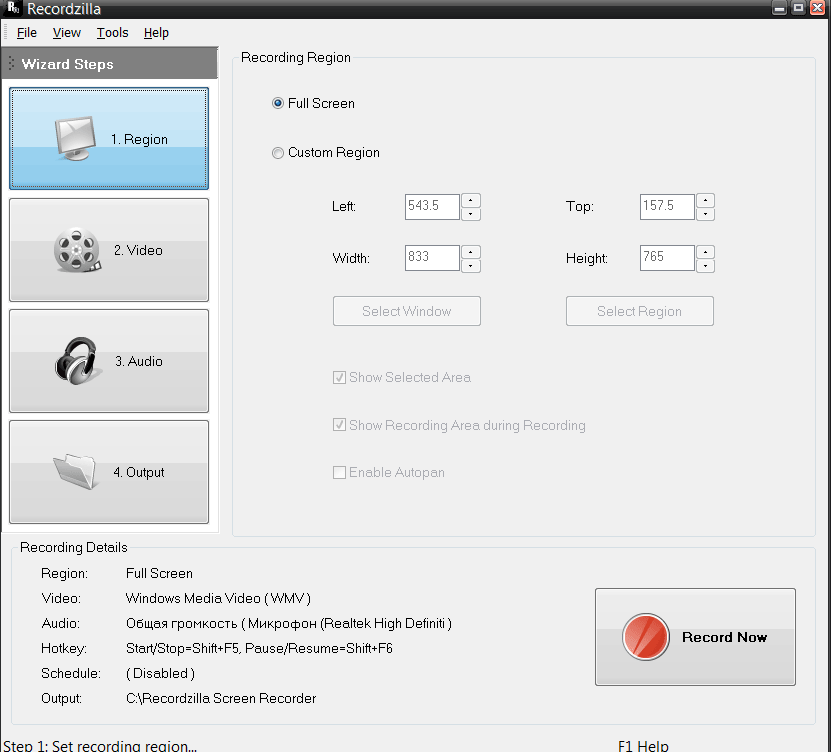This screenshot has width=831, height=752.
Task: Minimize the Recordzilla window
Action: coord(779,8)
